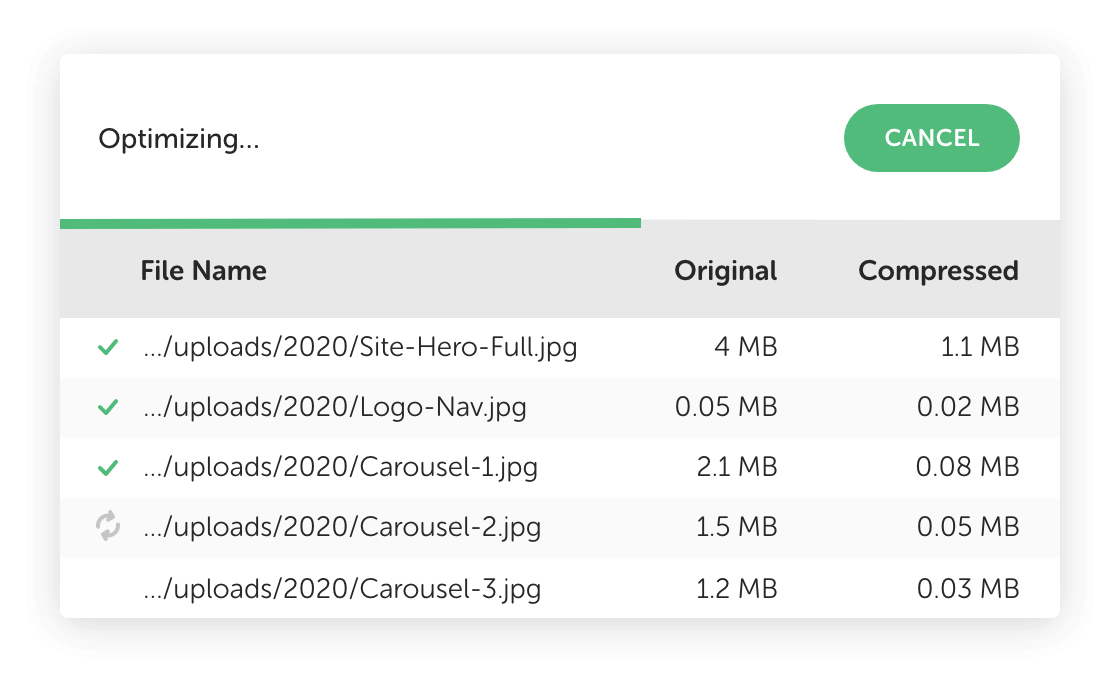Click green checkmark beside Logo-Nav.jpg

(x=108, y=408)
